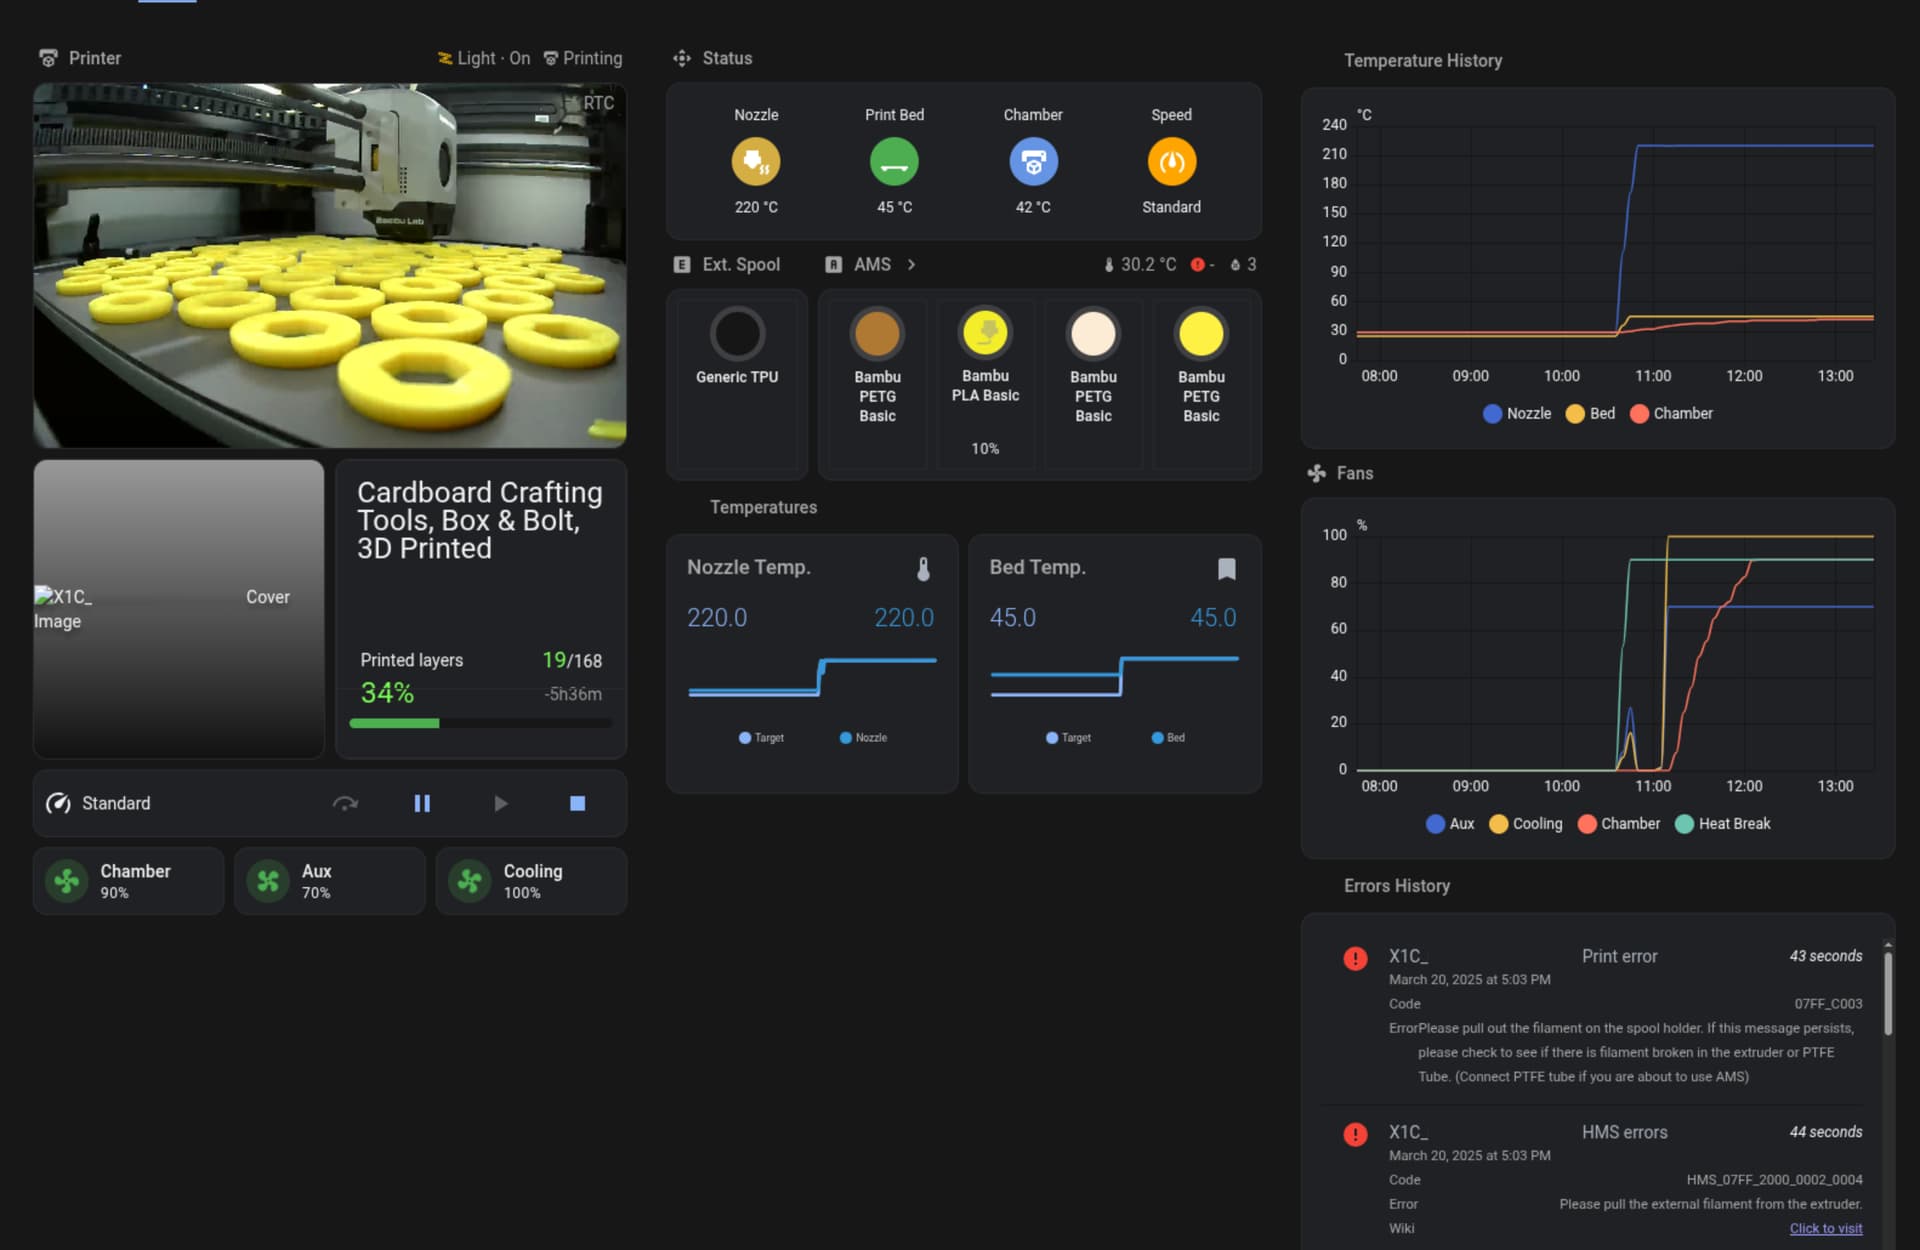Click the resume play button
This screenshot has height=1250, width=1920.
coord(500,803)
